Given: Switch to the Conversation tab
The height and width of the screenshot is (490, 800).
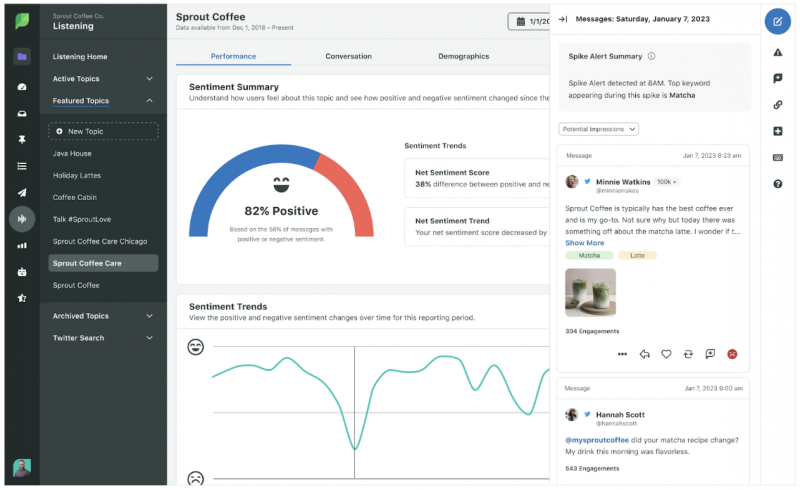Looking at the screenshot, I should point(348,56).
